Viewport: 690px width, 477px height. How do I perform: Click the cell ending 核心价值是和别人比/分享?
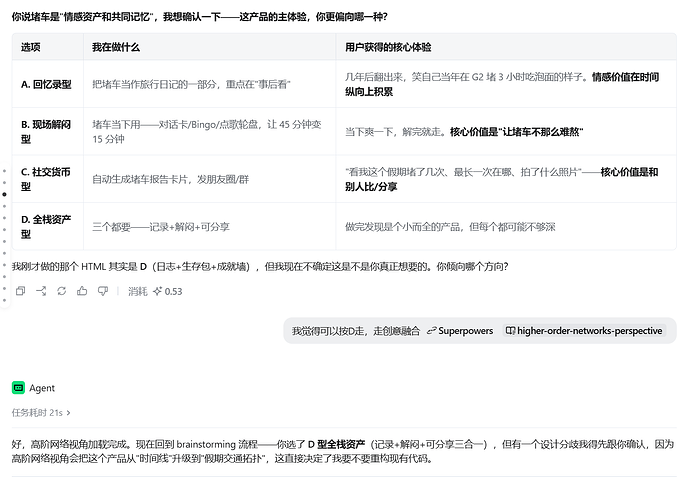[506, 179]
